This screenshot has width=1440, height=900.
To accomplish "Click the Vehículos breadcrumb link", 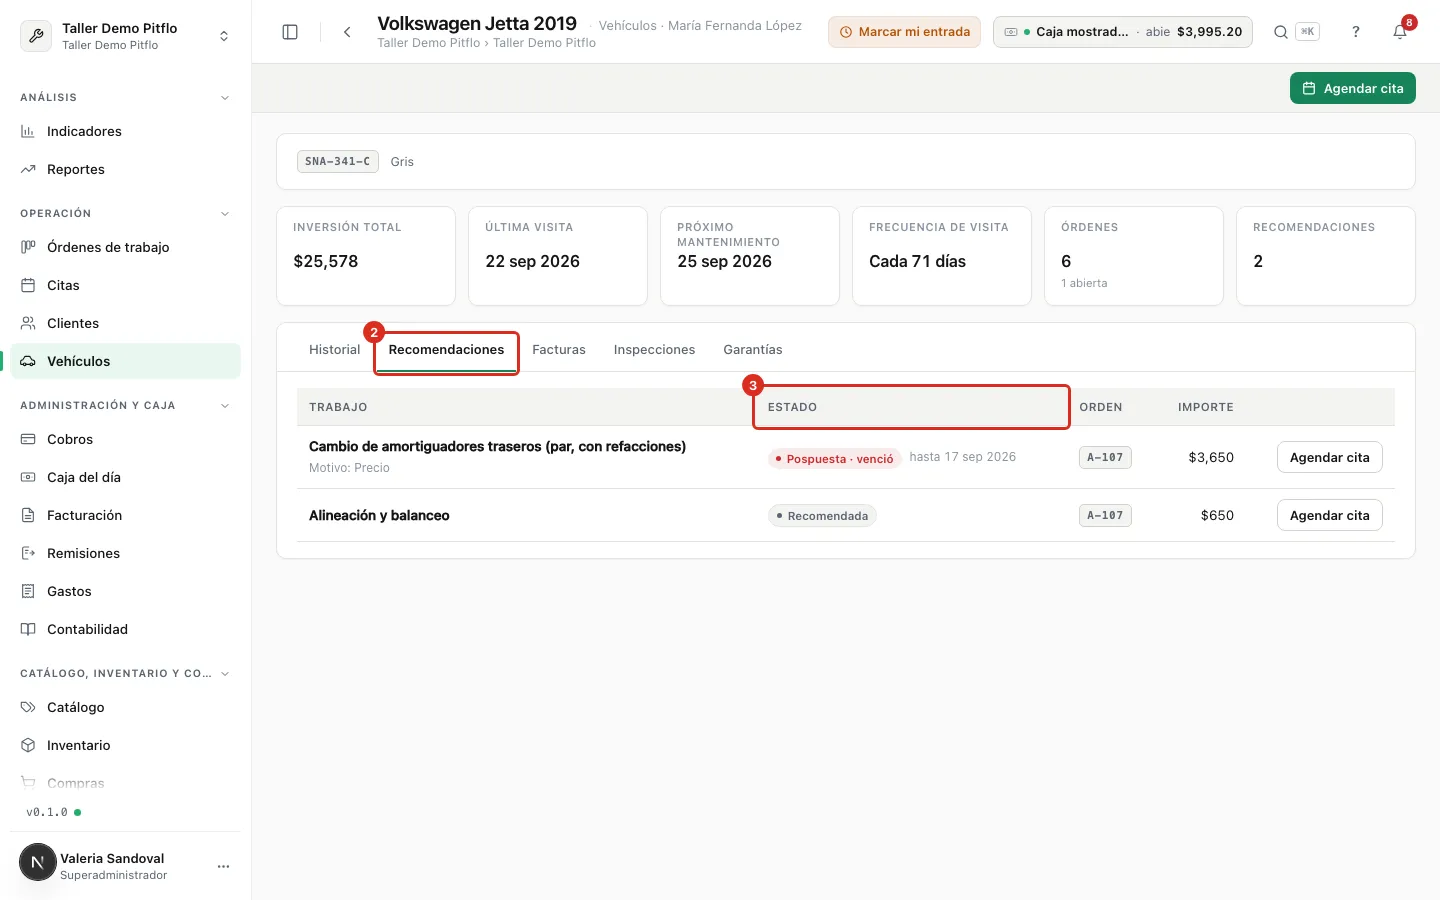I will coord(627,25).
